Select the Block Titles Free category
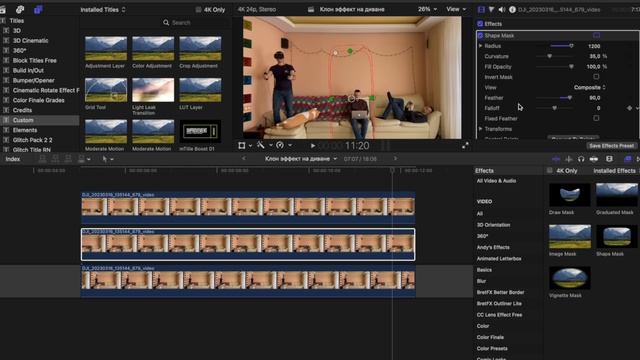Image resolution: width=640 pixels, height=360 pixels. [35, 60]
